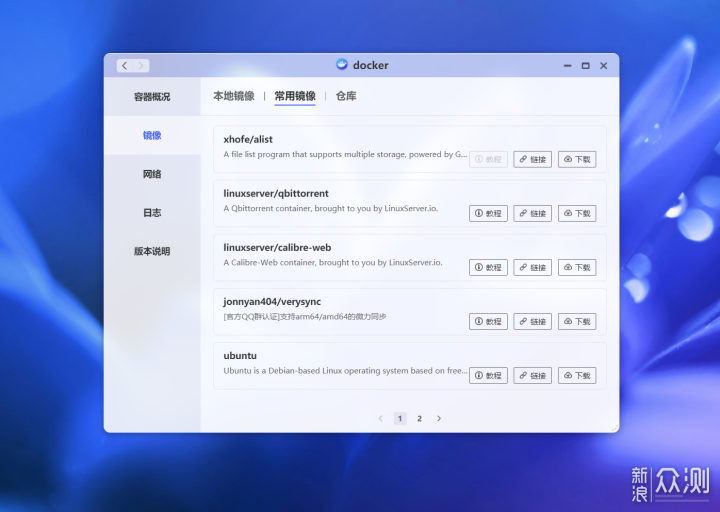Screen dimensions: 720x512
Task: Download the ubuntu image
Action: (x=577, y=376)
